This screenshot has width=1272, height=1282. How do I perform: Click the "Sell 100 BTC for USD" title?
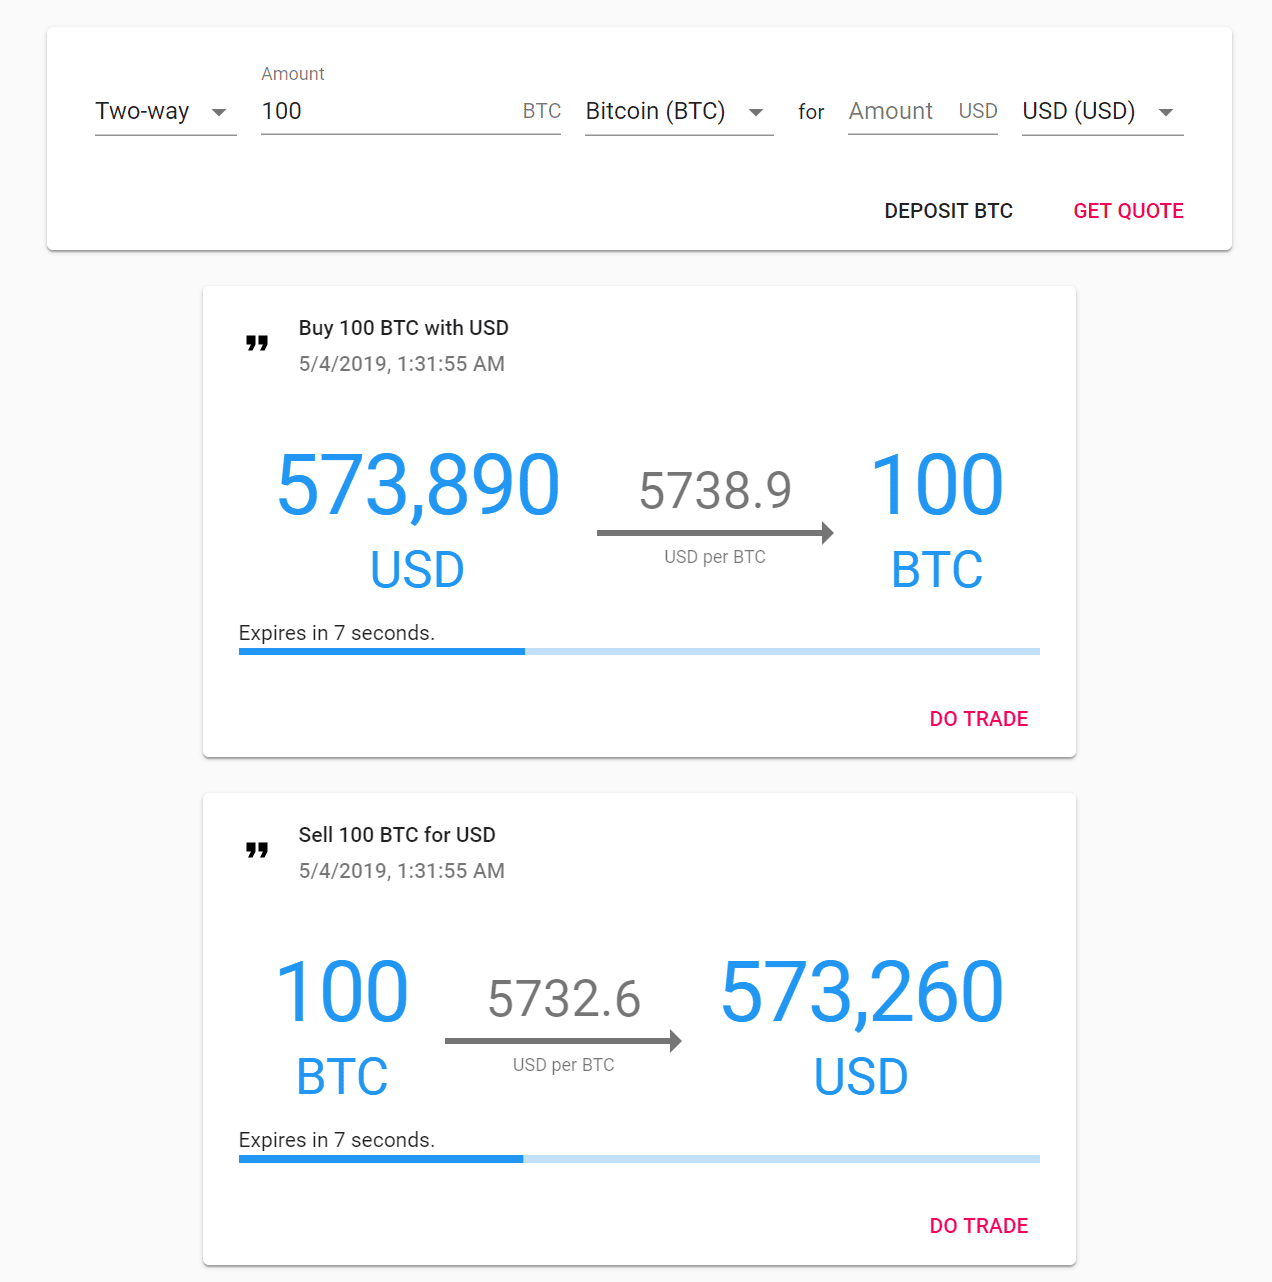point(397,835)
